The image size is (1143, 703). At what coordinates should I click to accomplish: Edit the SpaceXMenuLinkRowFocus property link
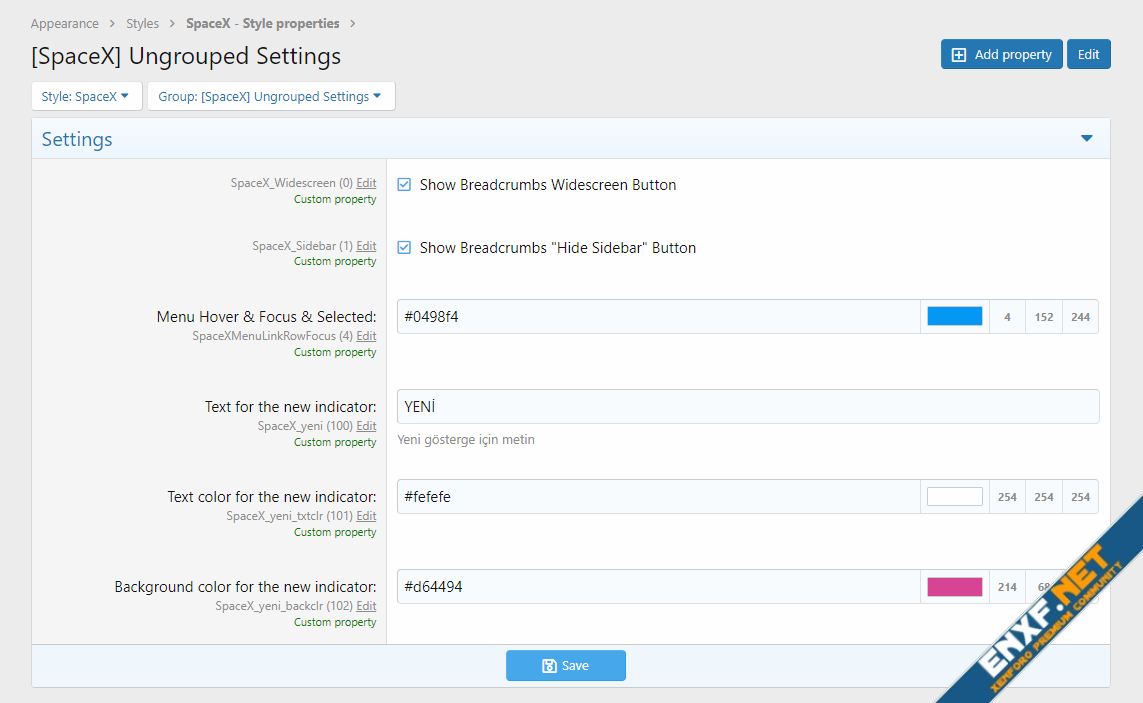(x=366, y=336)
